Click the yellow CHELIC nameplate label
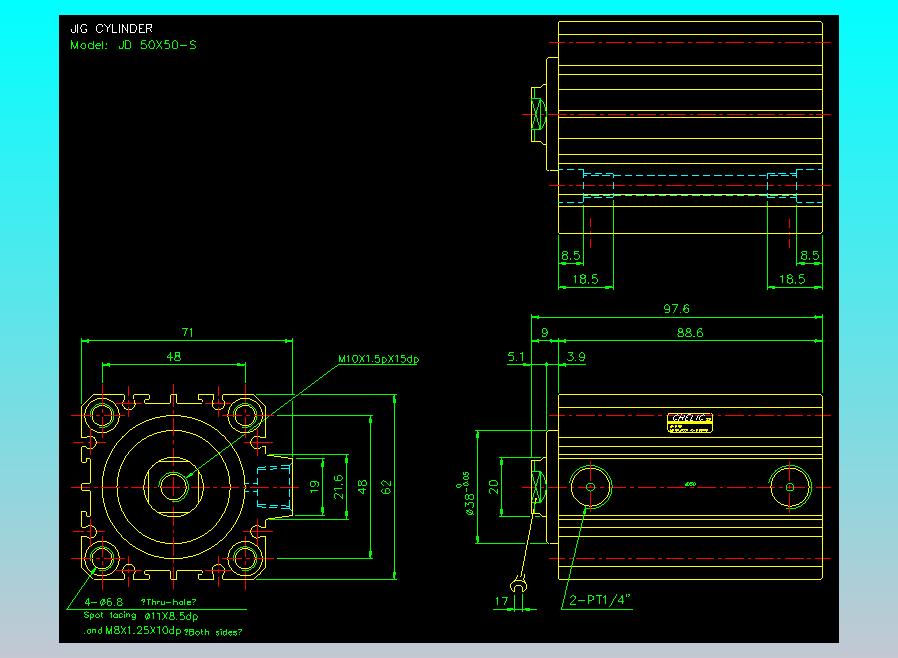Viewport: 898px width, 658px height. [x=690, y=423]
